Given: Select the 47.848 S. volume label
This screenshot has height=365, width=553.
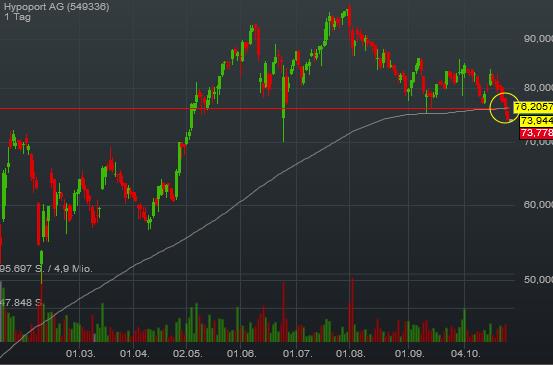Looking at the screenshot, I should (21, 303).
